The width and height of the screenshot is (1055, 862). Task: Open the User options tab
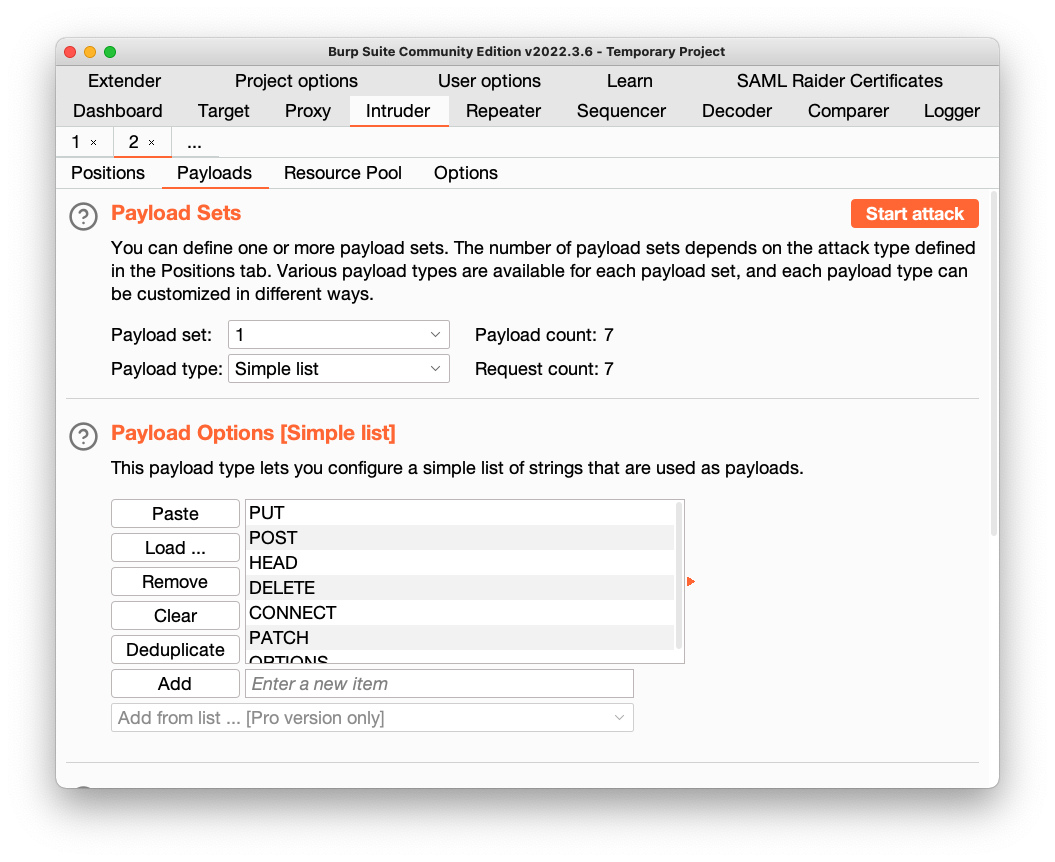point(489,81)
